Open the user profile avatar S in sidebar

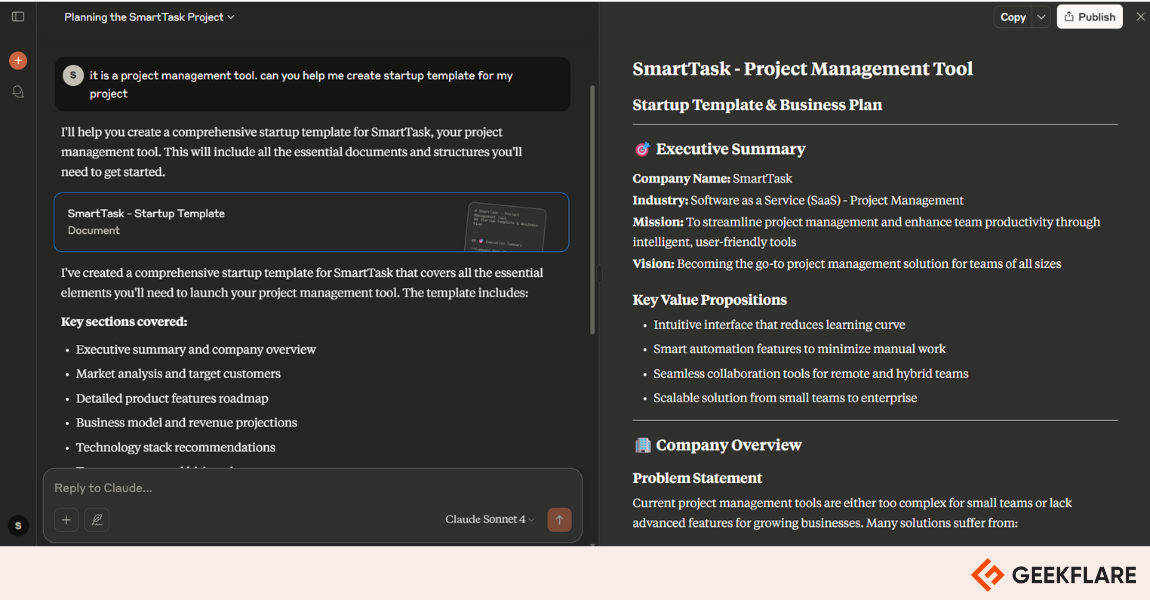18,525
